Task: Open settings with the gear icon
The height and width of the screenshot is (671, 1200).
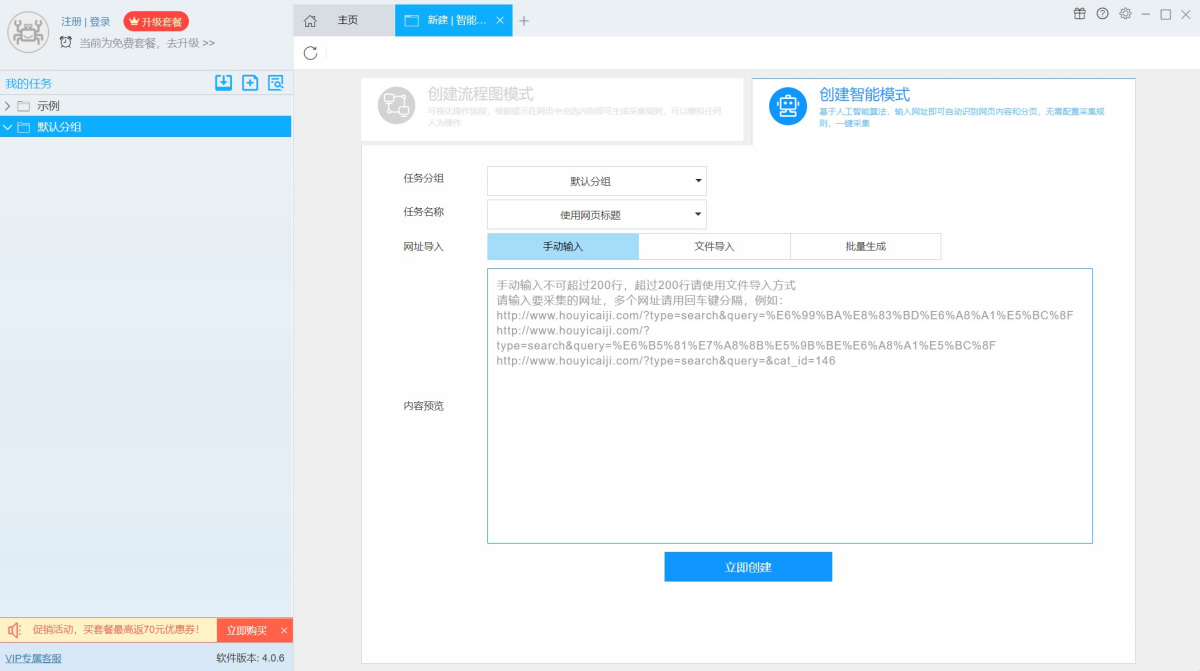Action: tap(1125, 14)
